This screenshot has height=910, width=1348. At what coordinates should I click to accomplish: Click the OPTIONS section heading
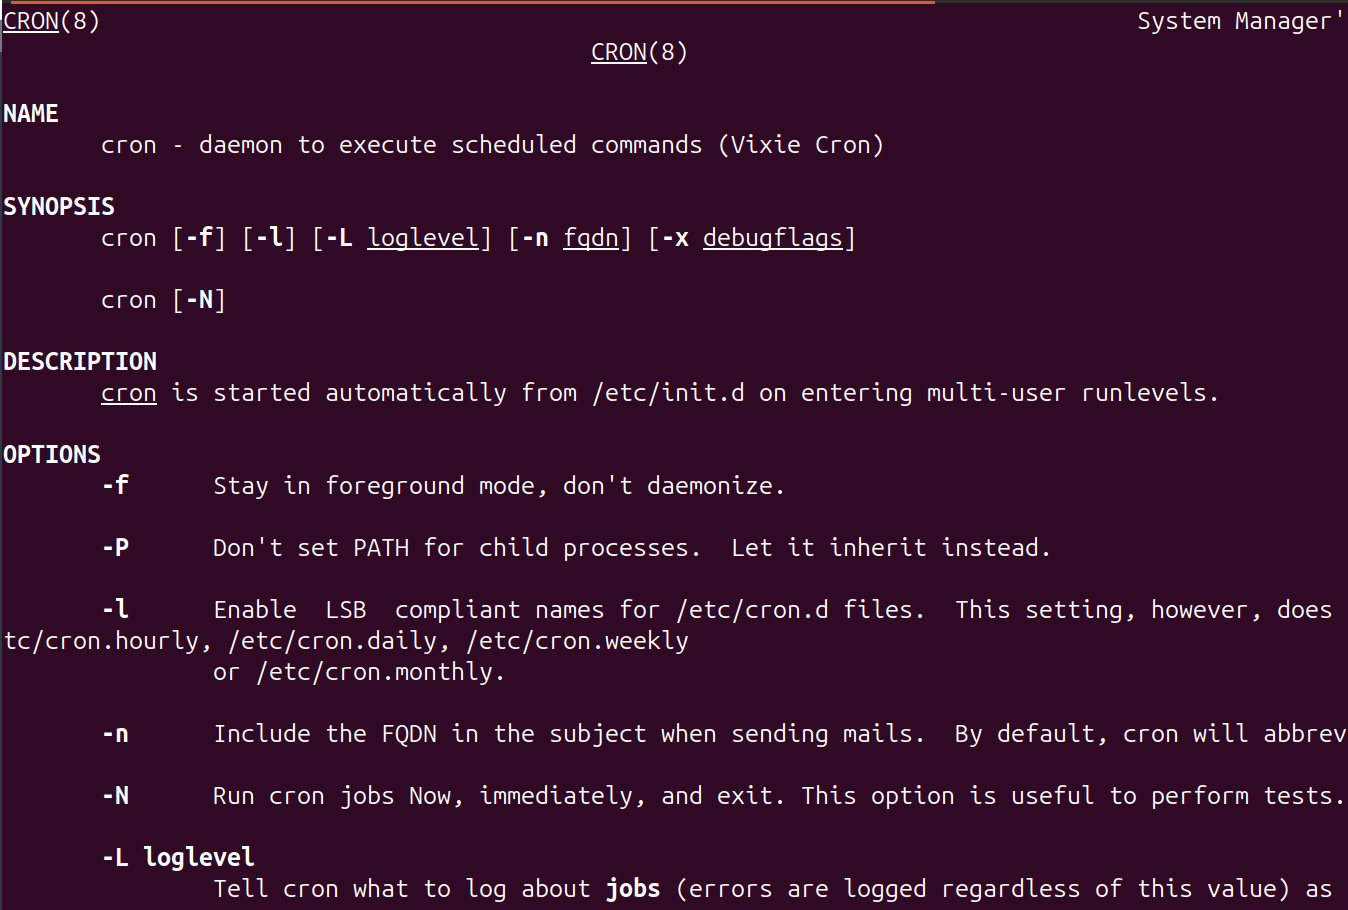(x=52, y=455)
